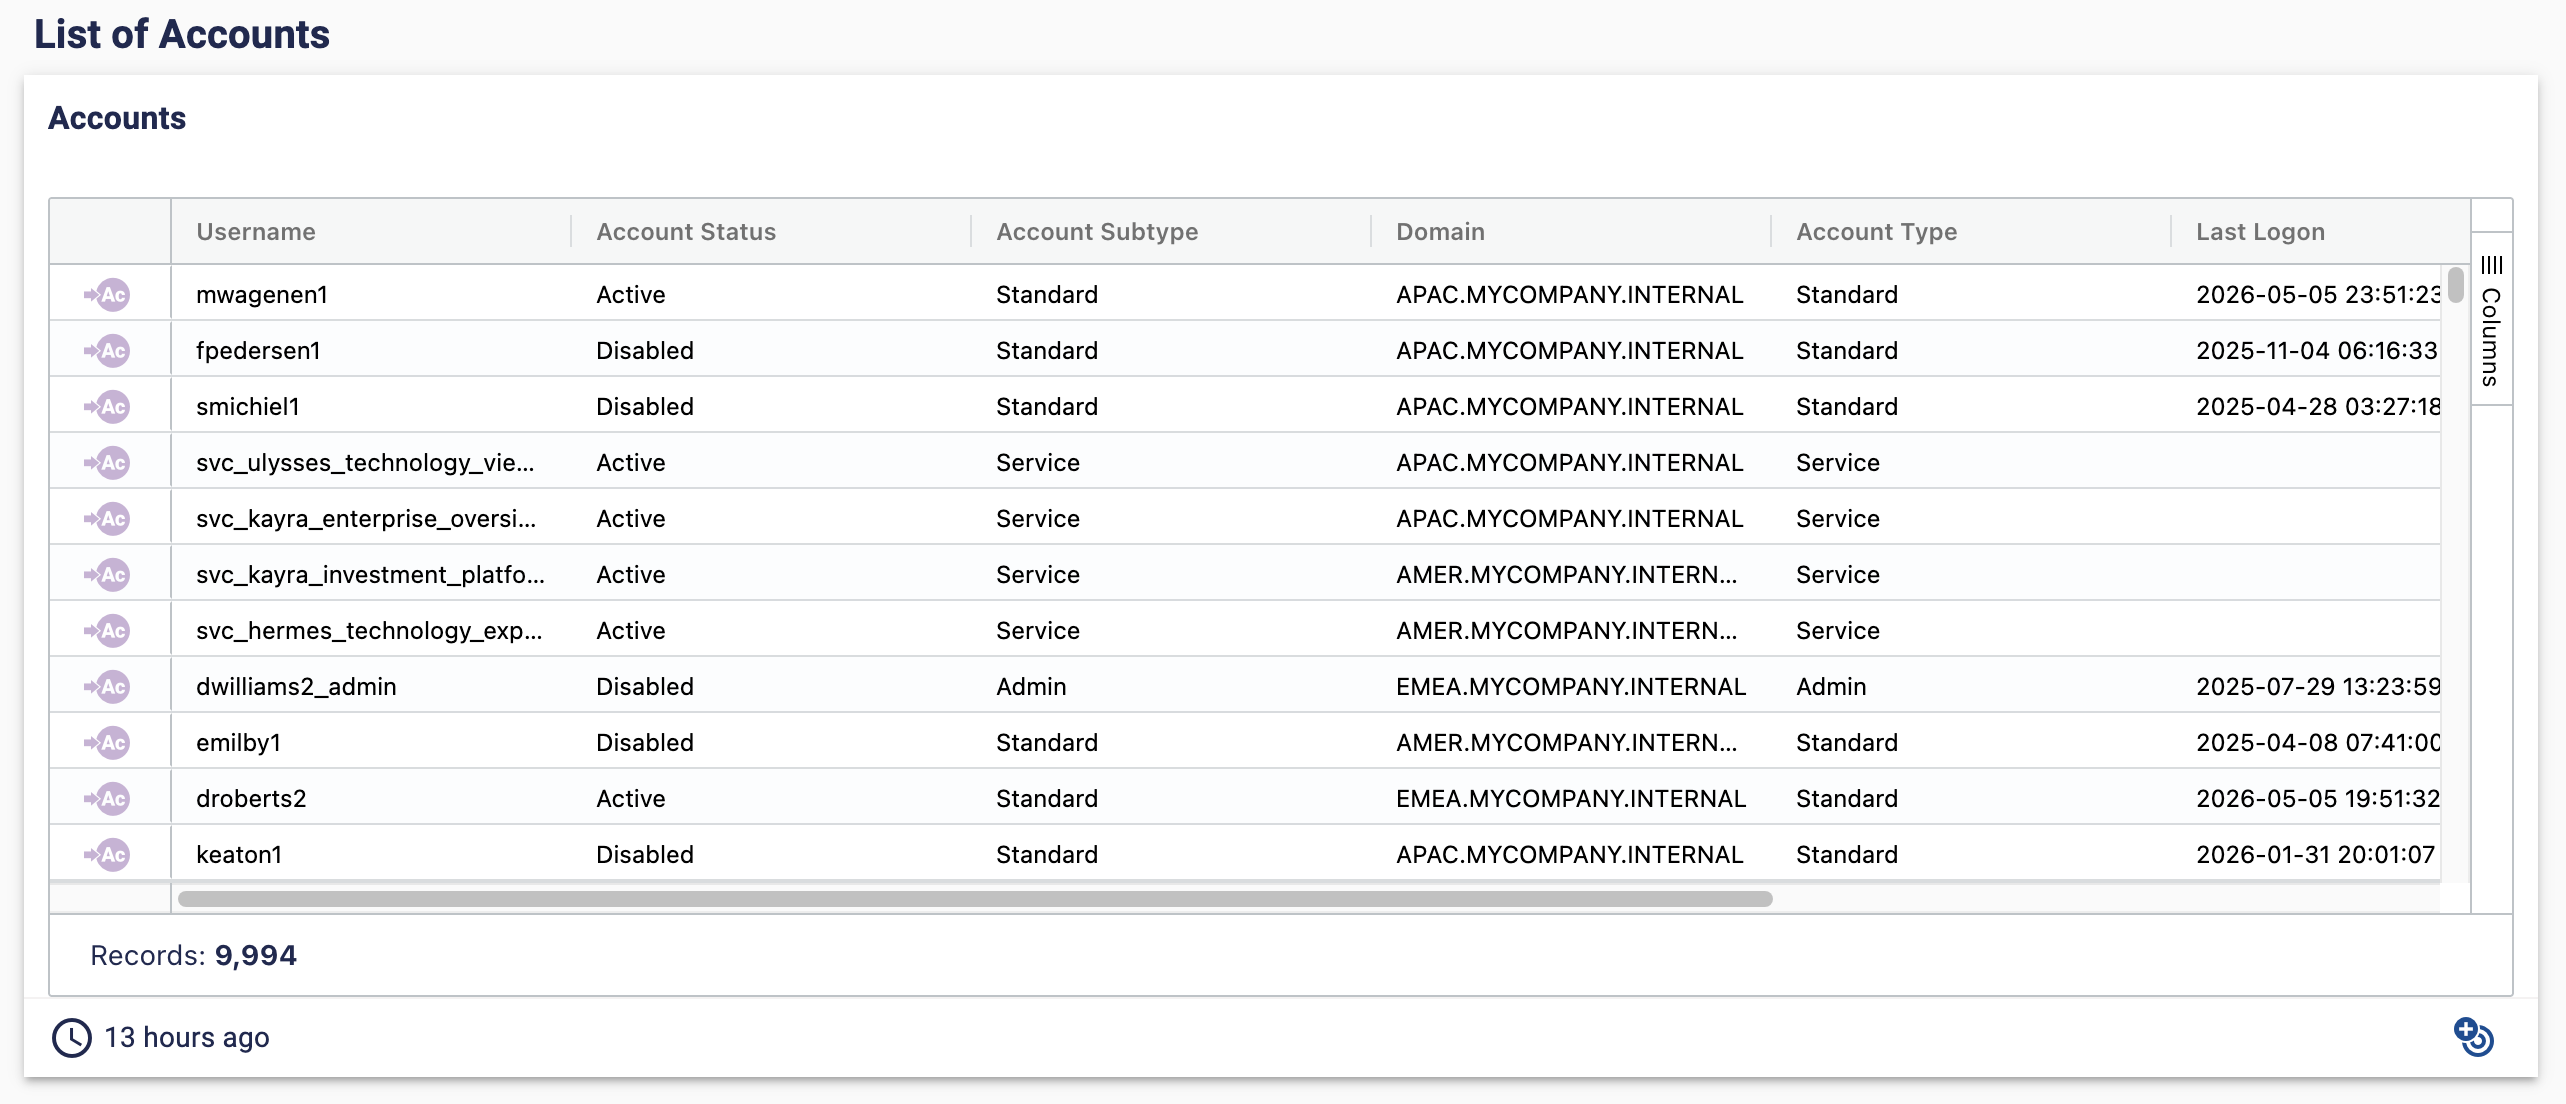Open account icon for svc_ulysses_technology row
The width and height of the screenshot is (2566, 1104).
tap(107, 462)
